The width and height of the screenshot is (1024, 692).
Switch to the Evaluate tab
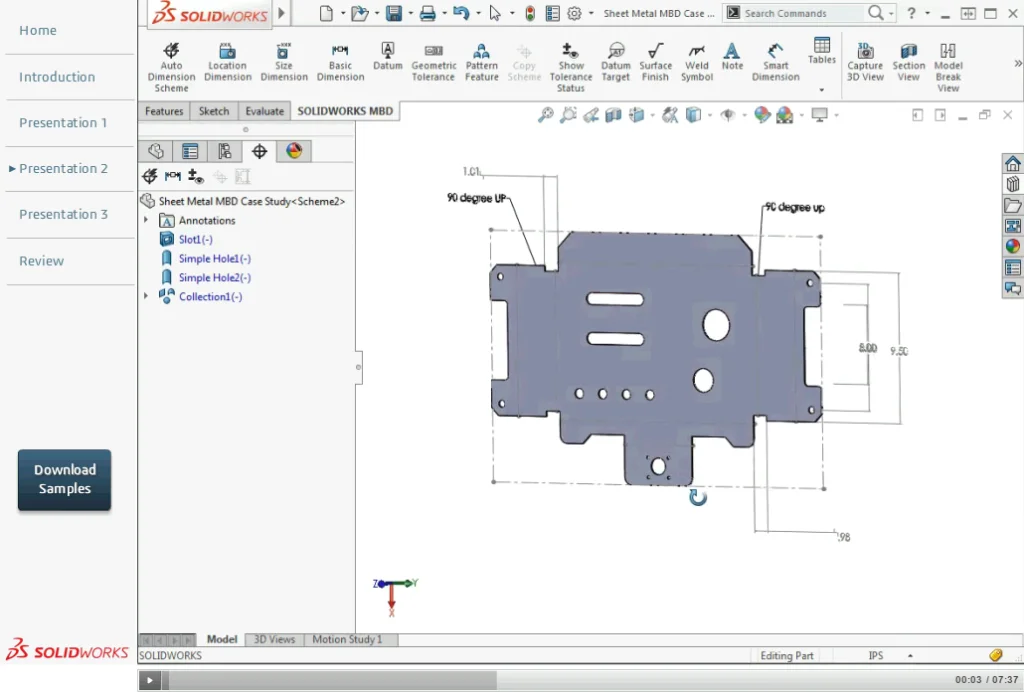[264, 111]
